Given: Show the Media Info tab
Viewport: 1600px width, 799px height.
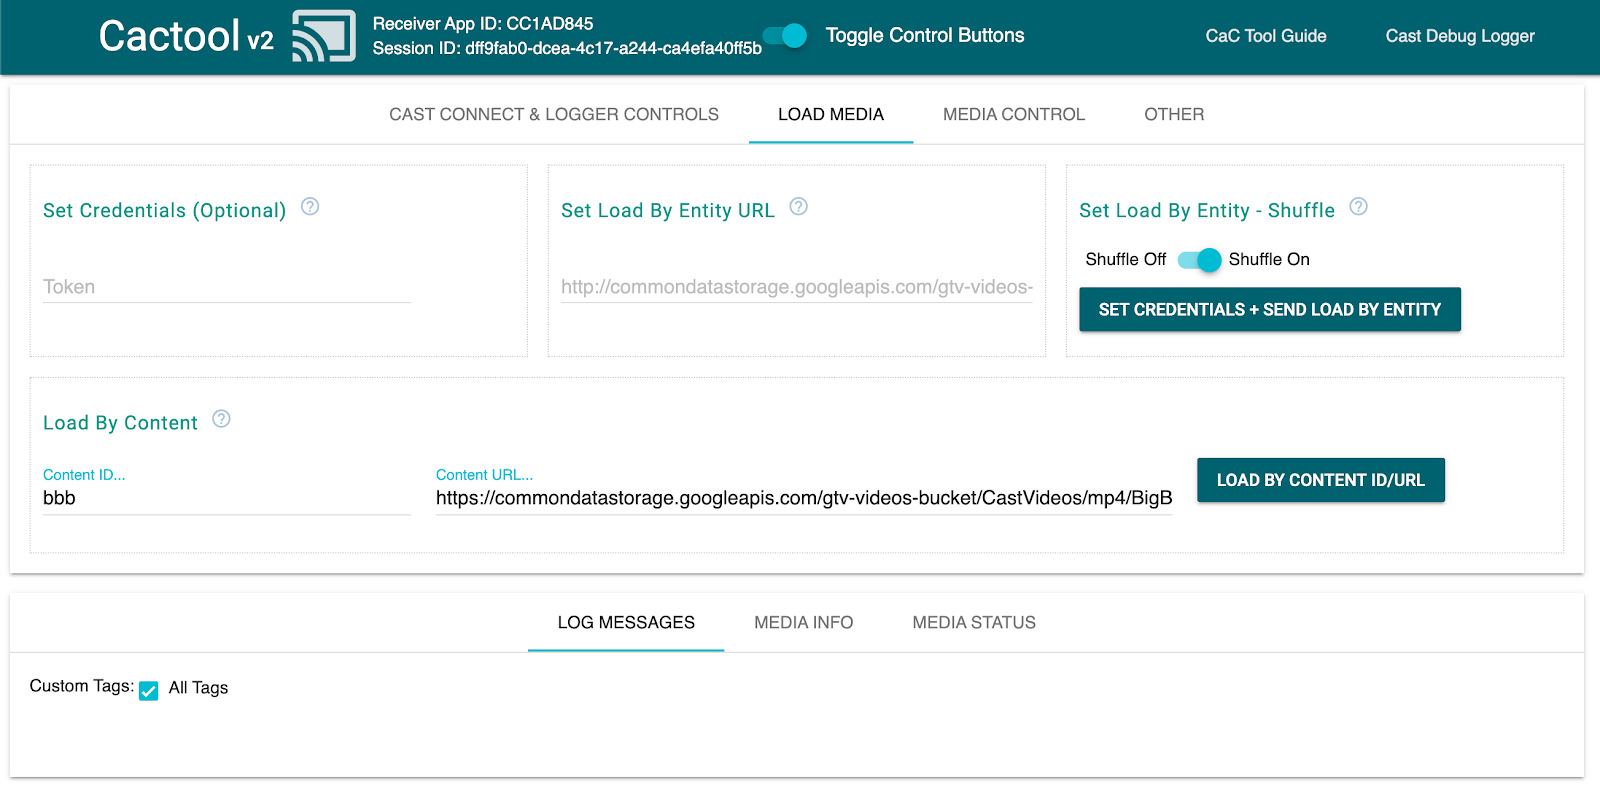Looking at the screenshot, I should [x=803, y=622].
